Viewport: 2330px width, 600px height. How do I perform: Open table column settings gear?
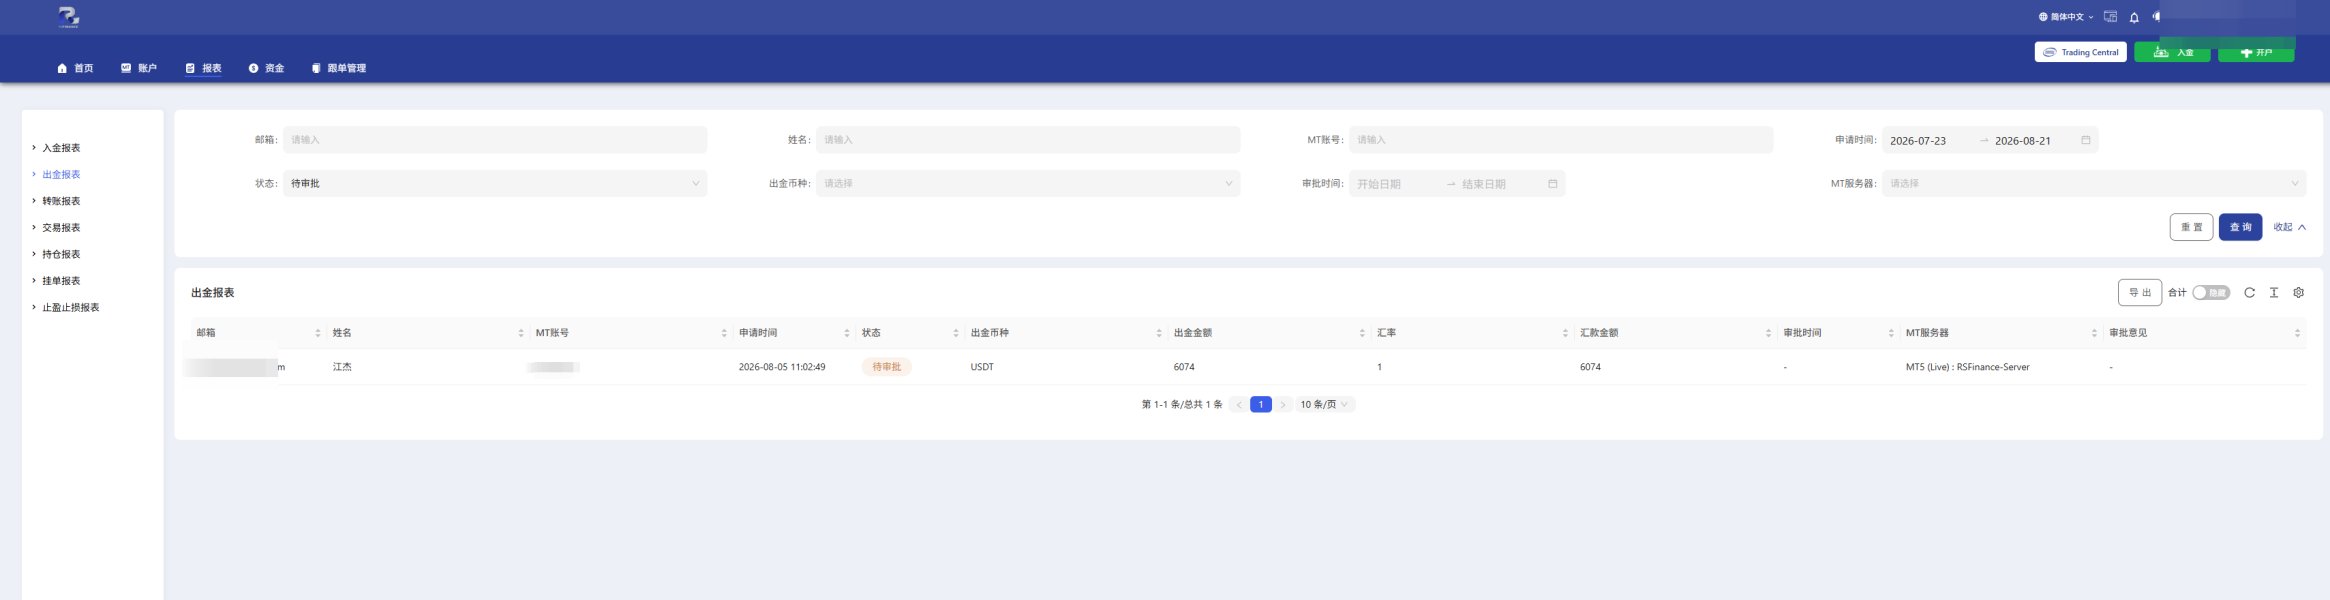click(2298, 293)
